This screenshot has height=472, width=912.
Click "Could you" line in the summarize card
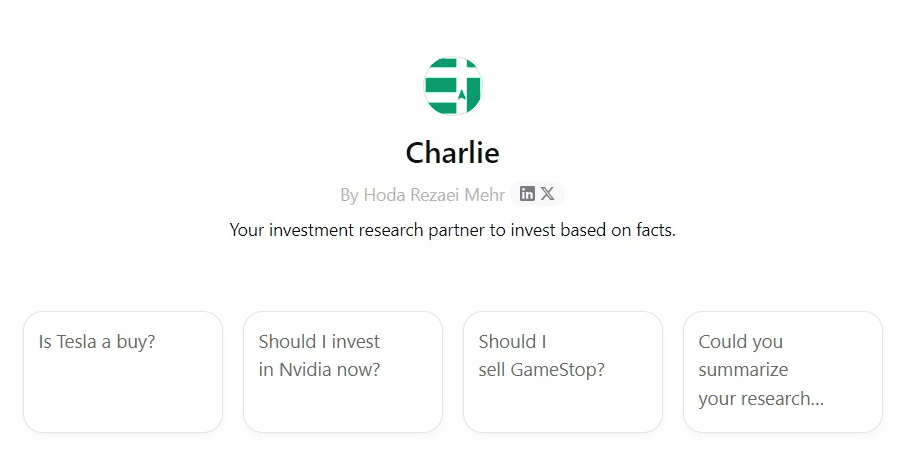point(740,342)
